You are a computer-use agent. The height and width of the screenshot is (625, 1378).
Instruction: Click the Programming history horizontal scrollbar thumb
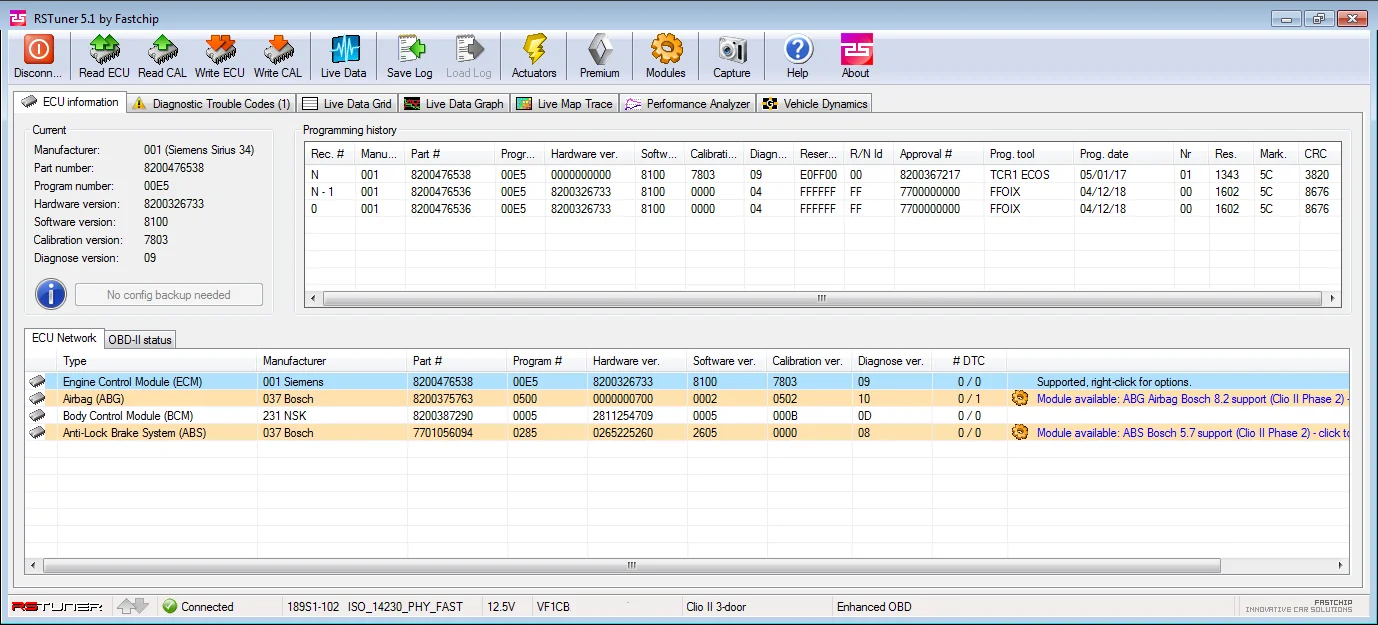point(822,298)
